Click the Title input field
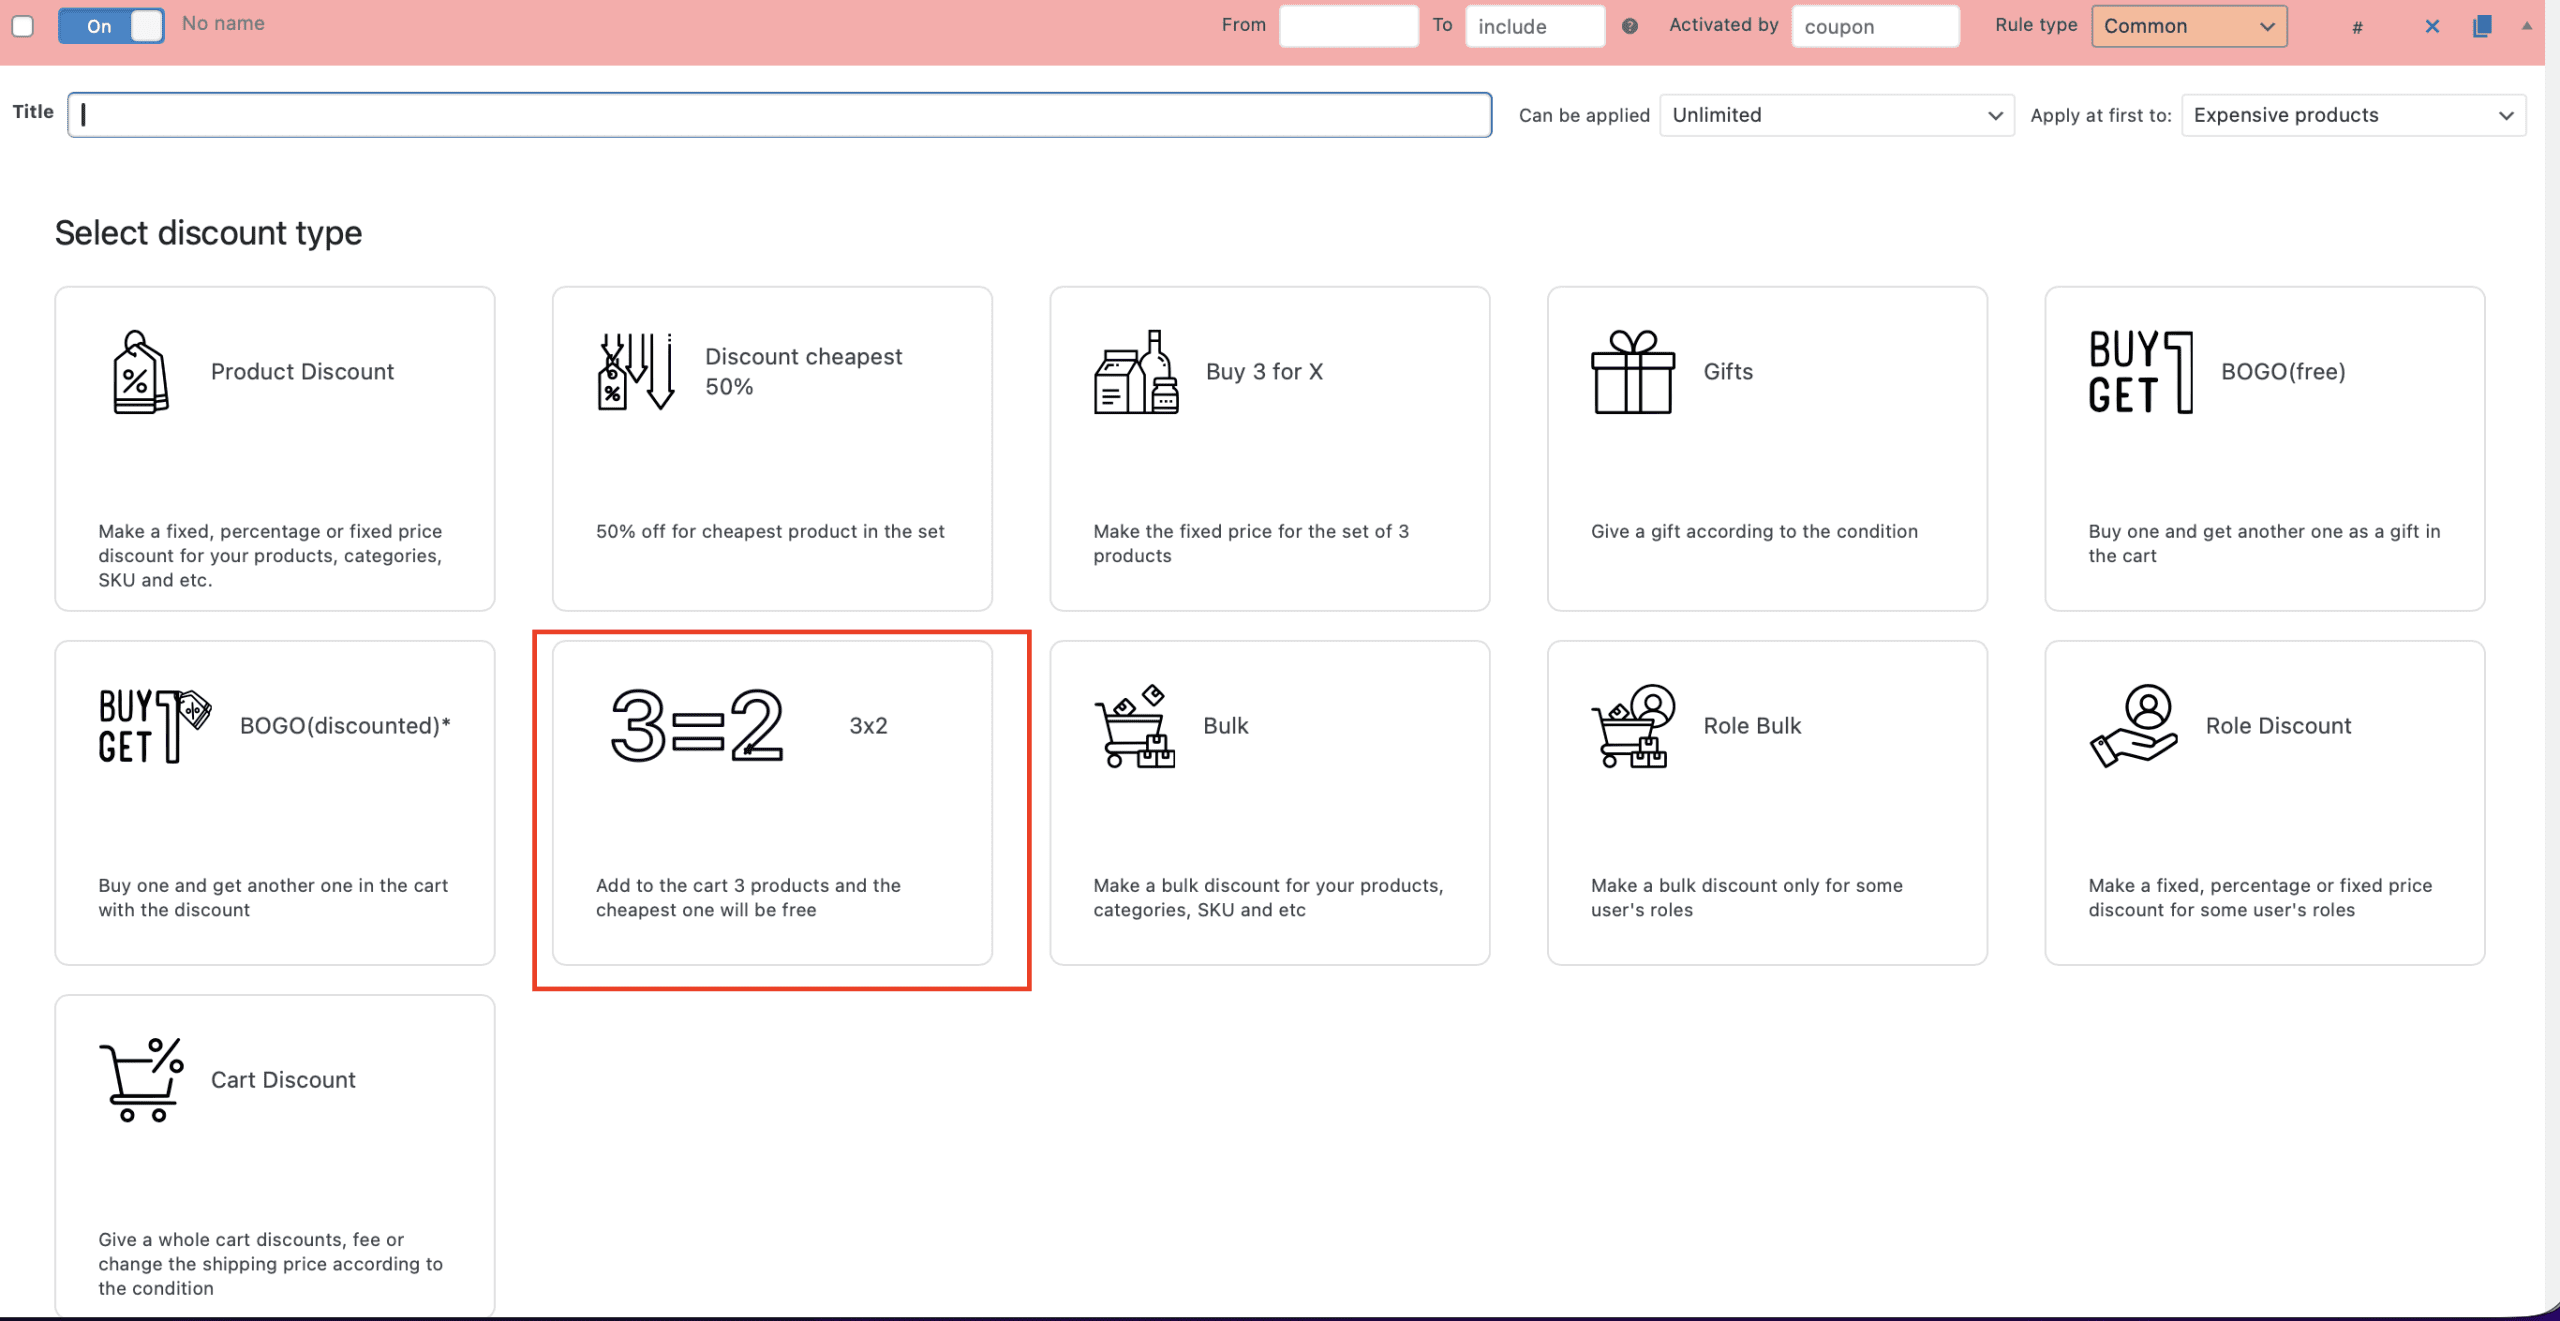The width and height of the screenshot is (2560, 1321). point(780,115)
